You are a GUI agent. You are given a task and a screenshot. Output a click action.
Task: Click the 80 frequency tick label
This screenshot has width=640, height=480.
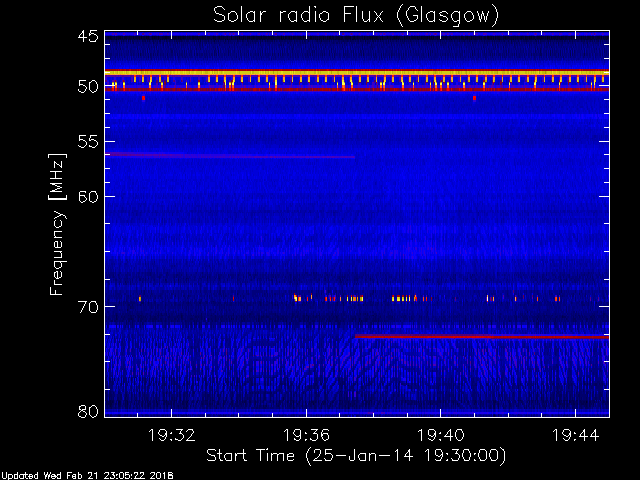88,411
